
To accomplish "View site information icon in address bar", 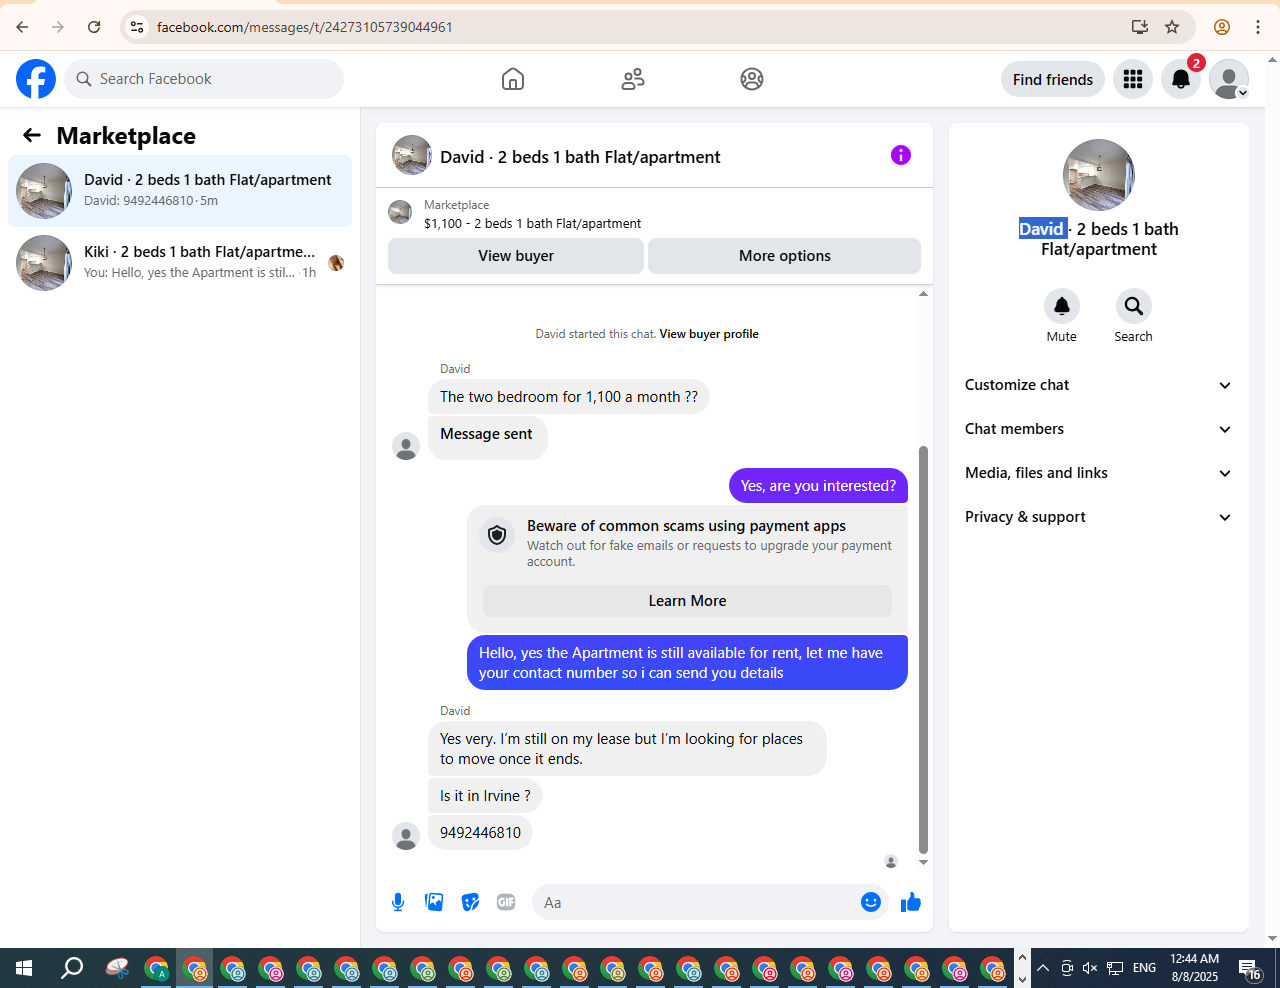I will pos(137,27).
